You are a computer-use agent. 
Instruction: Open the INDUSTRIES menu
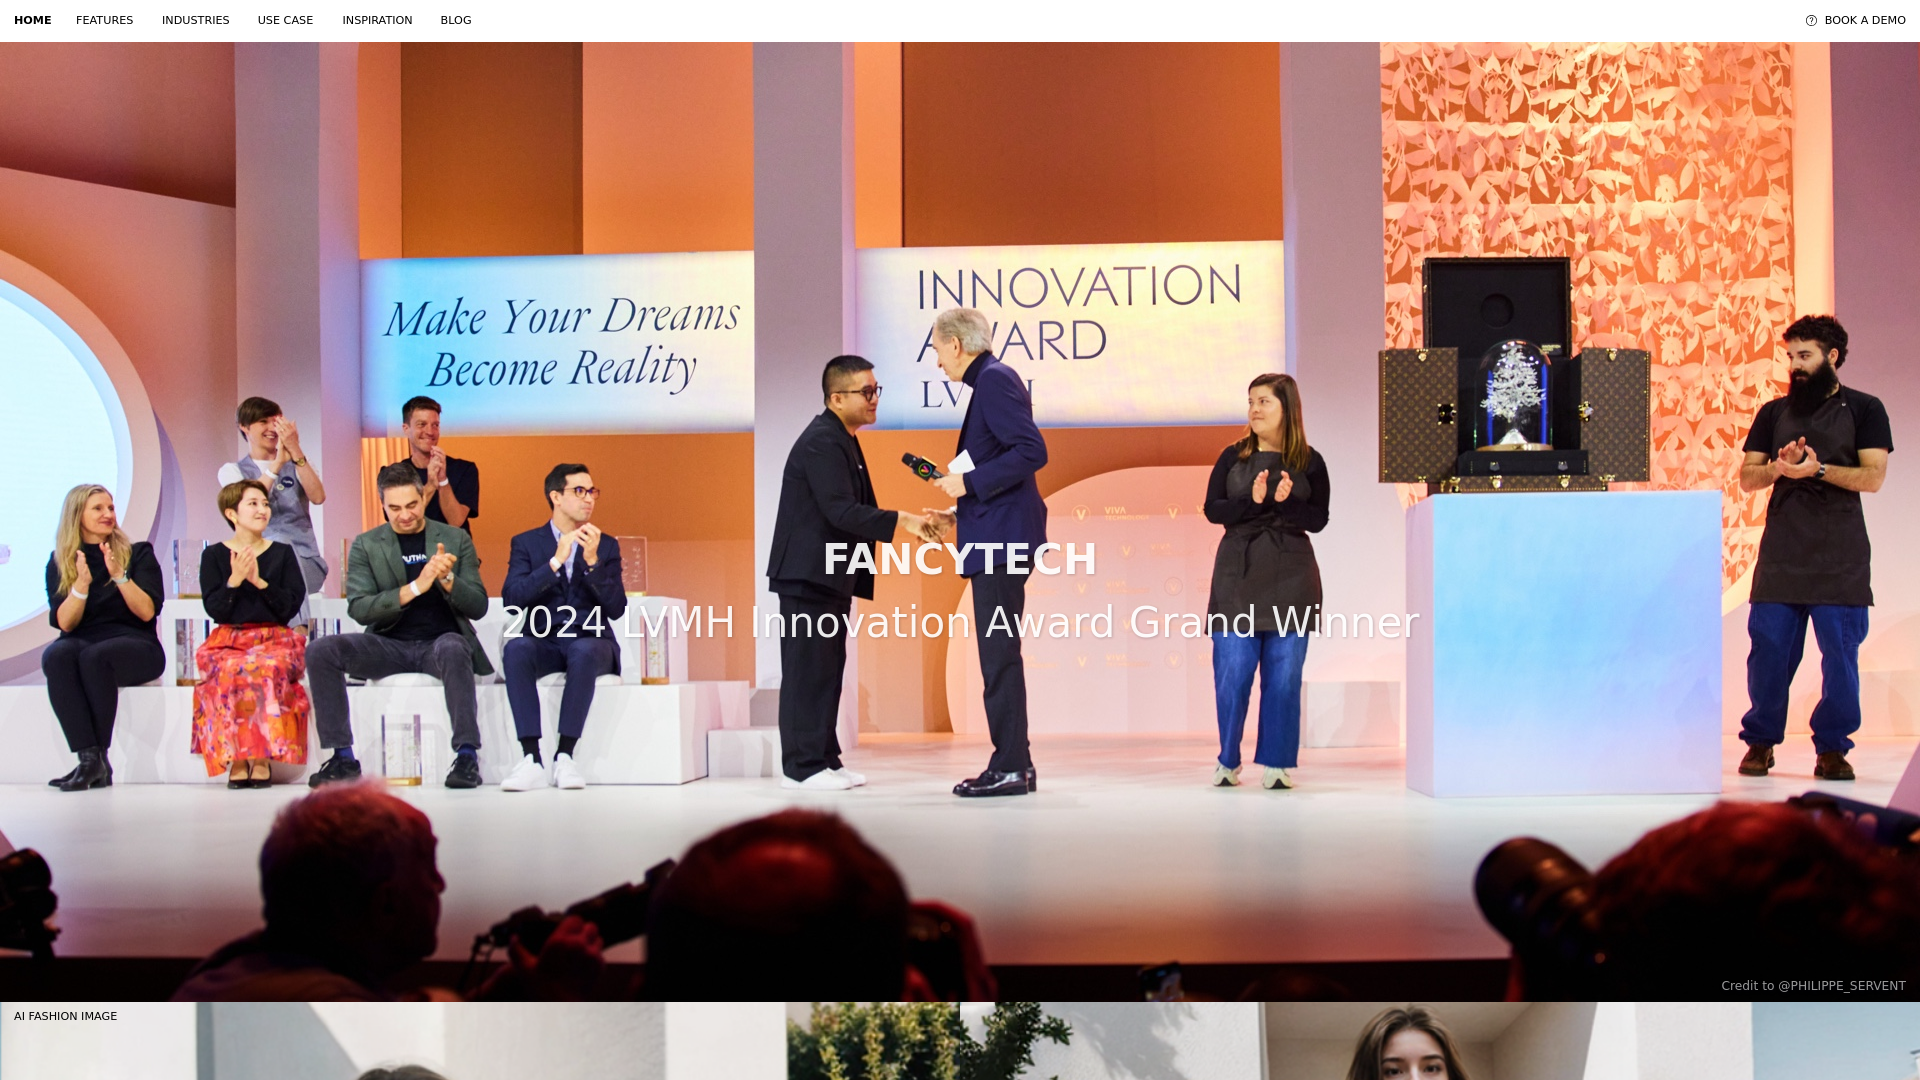(x=195, y=20)
